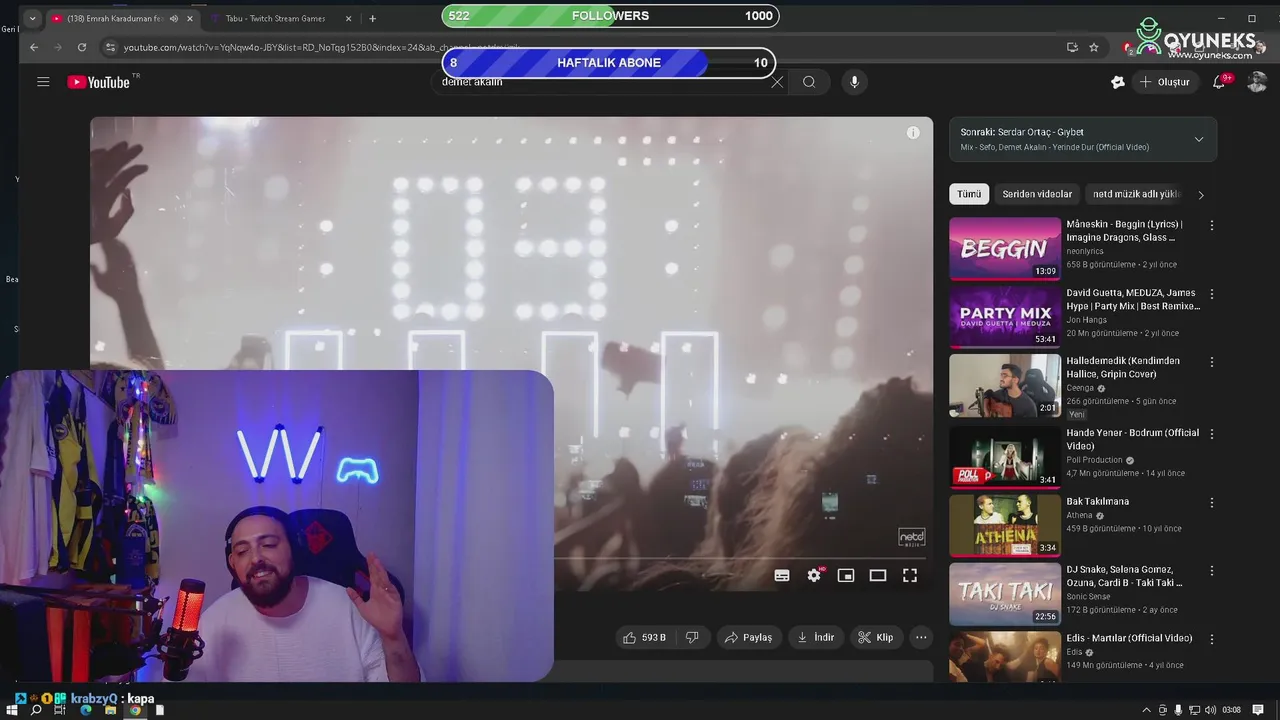Expand the playlist panel chevron
The image size is (1280, 720).
[1199, 139]
